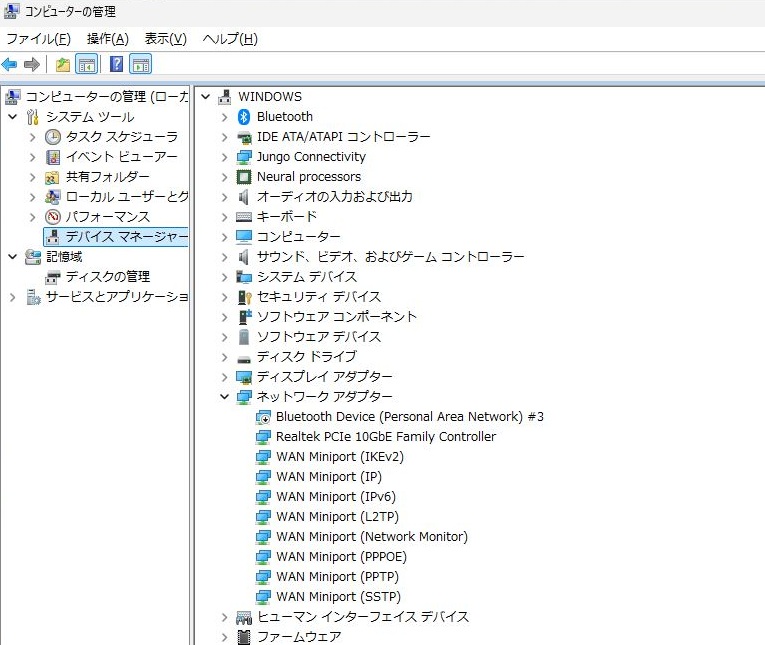Toggle the action pane show/hide button
The image size is (765, 645).
(141, 65)
